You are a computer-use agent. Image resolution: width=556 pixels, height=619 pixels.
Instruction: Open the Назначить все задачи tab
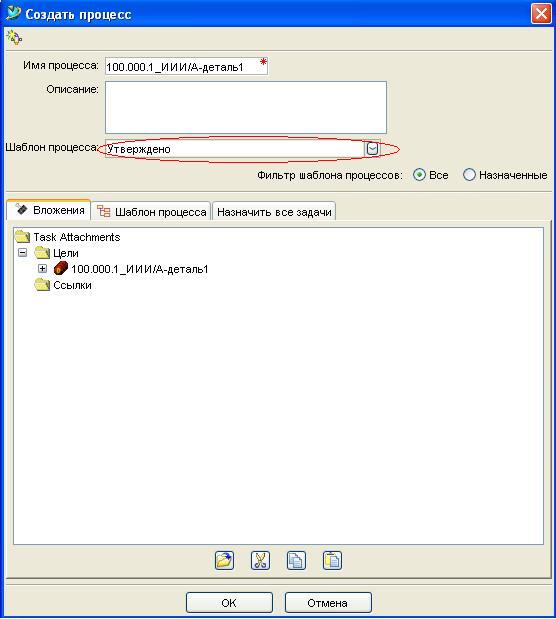pyautogui.click(x=274, y=212)
